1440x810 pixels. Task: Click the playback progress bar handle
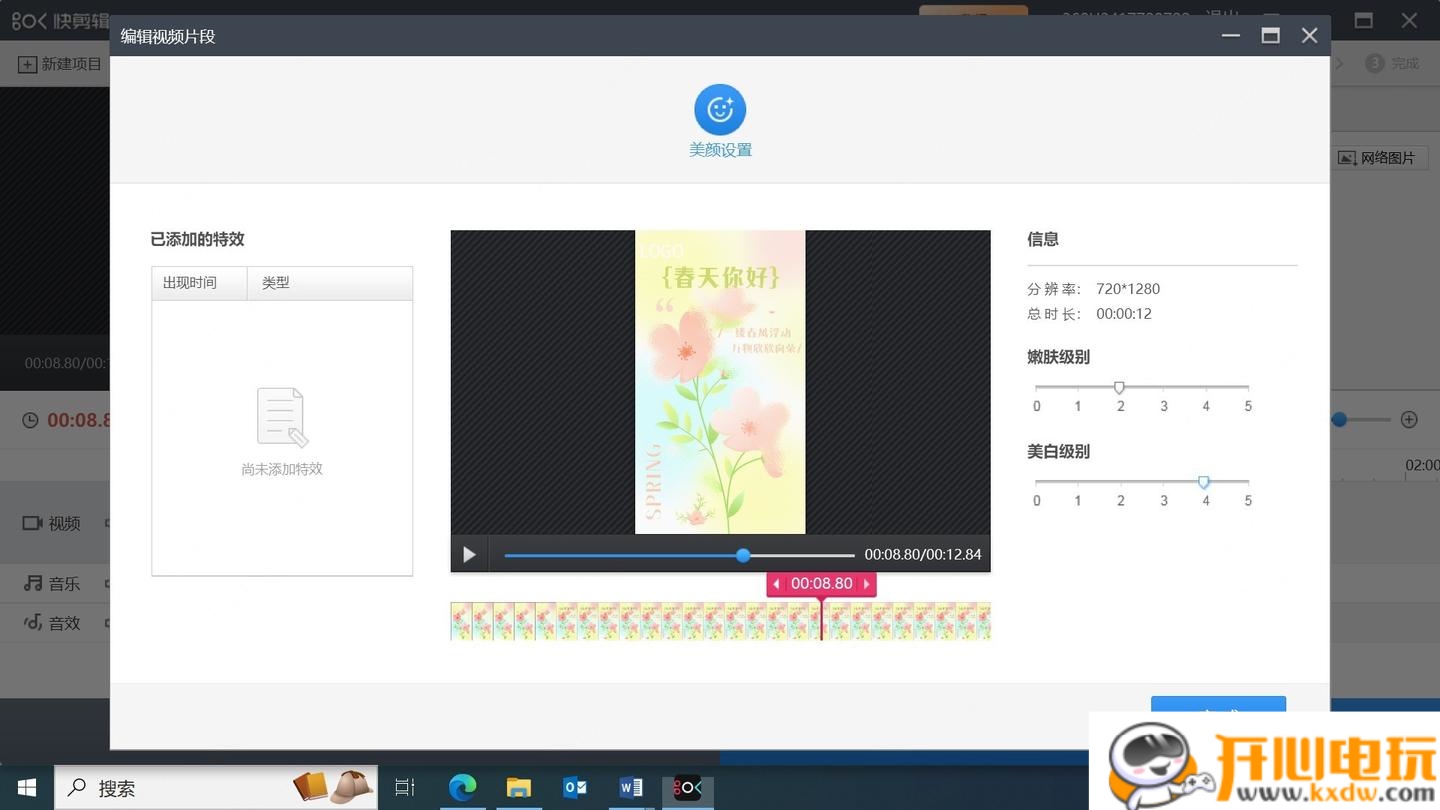coord(742,555)
